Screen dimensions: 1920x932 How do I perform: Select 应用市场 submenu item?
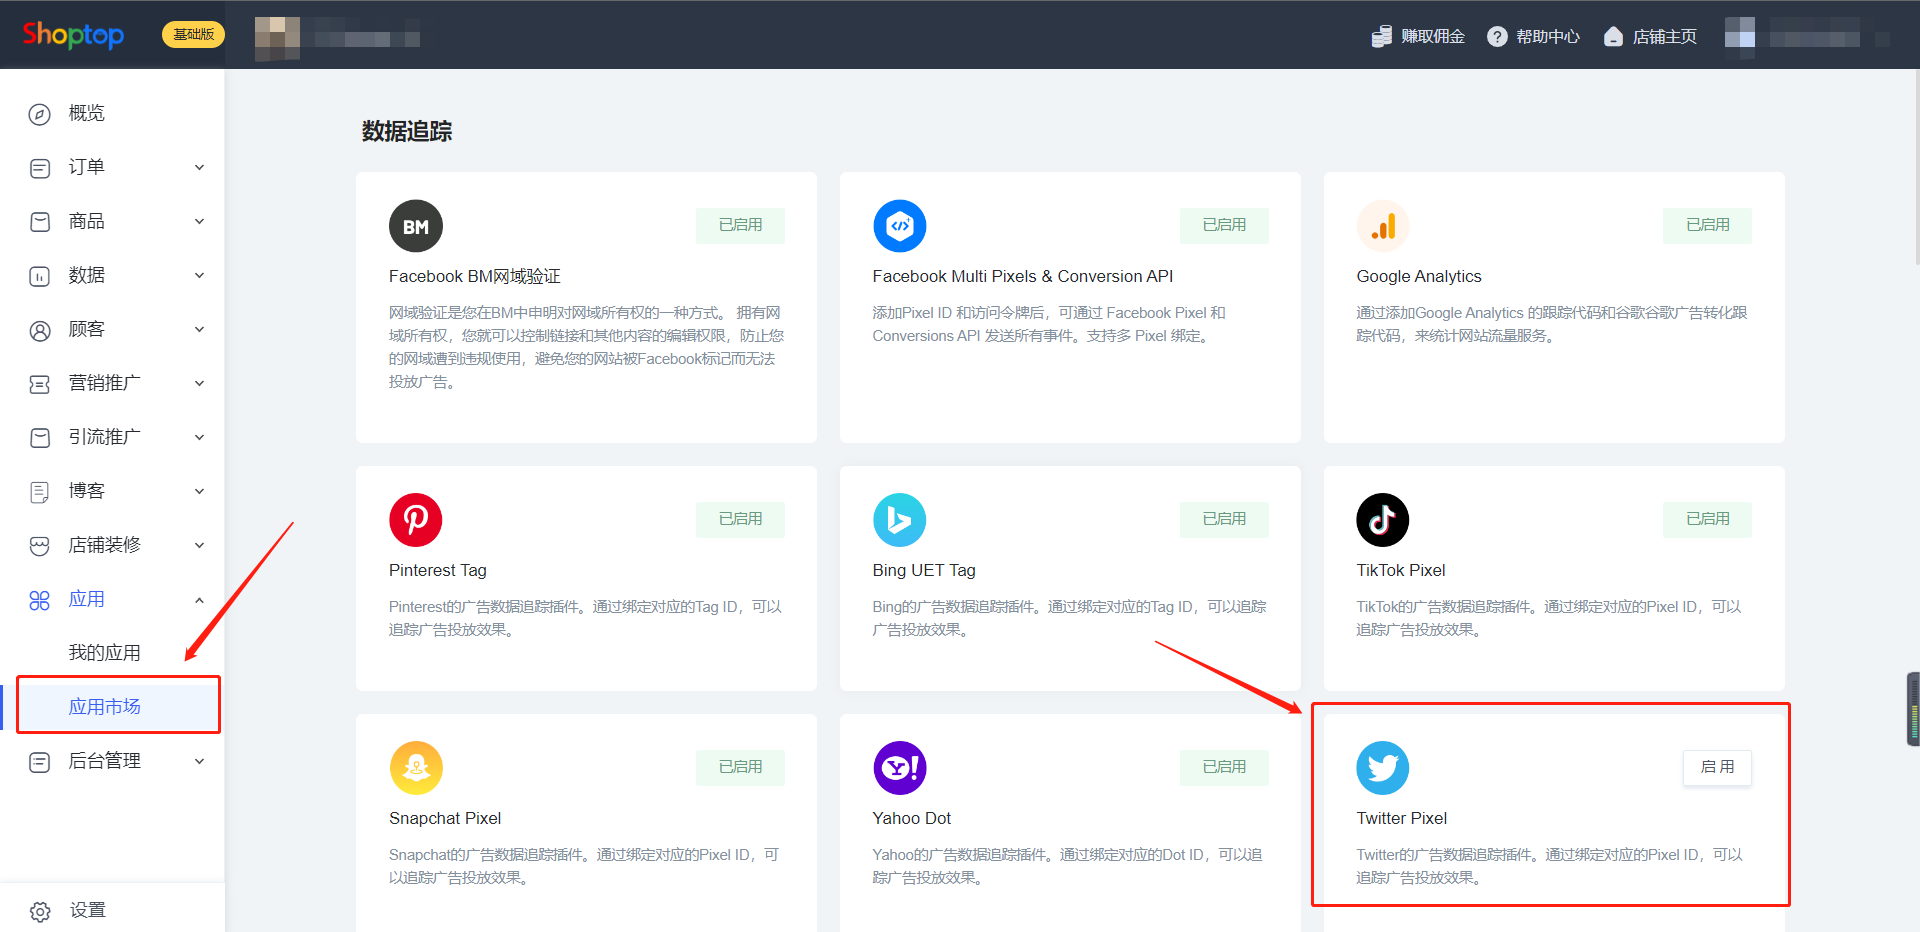coord(104,708)
